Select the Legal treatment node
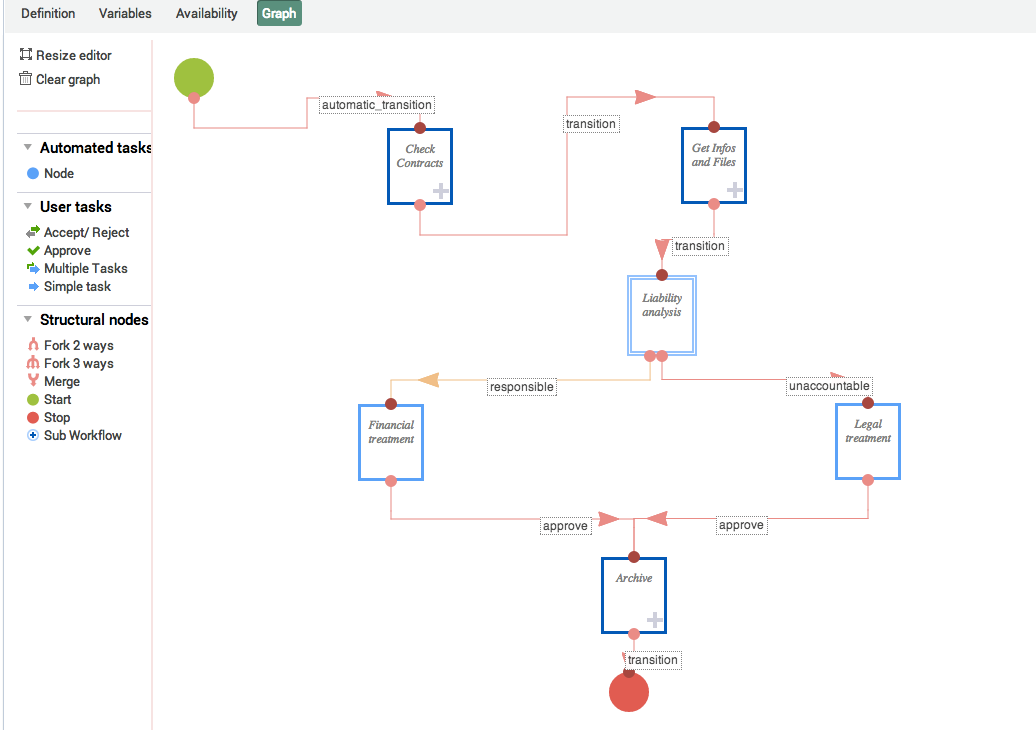The height and width of the screenshot is (730, 1036). coord(868,441)
